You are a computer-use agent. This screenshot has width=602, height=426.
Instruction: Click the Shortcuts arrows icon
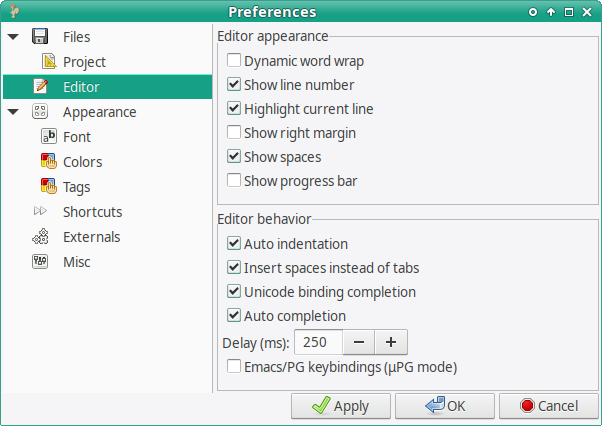(x=40, y=211)
